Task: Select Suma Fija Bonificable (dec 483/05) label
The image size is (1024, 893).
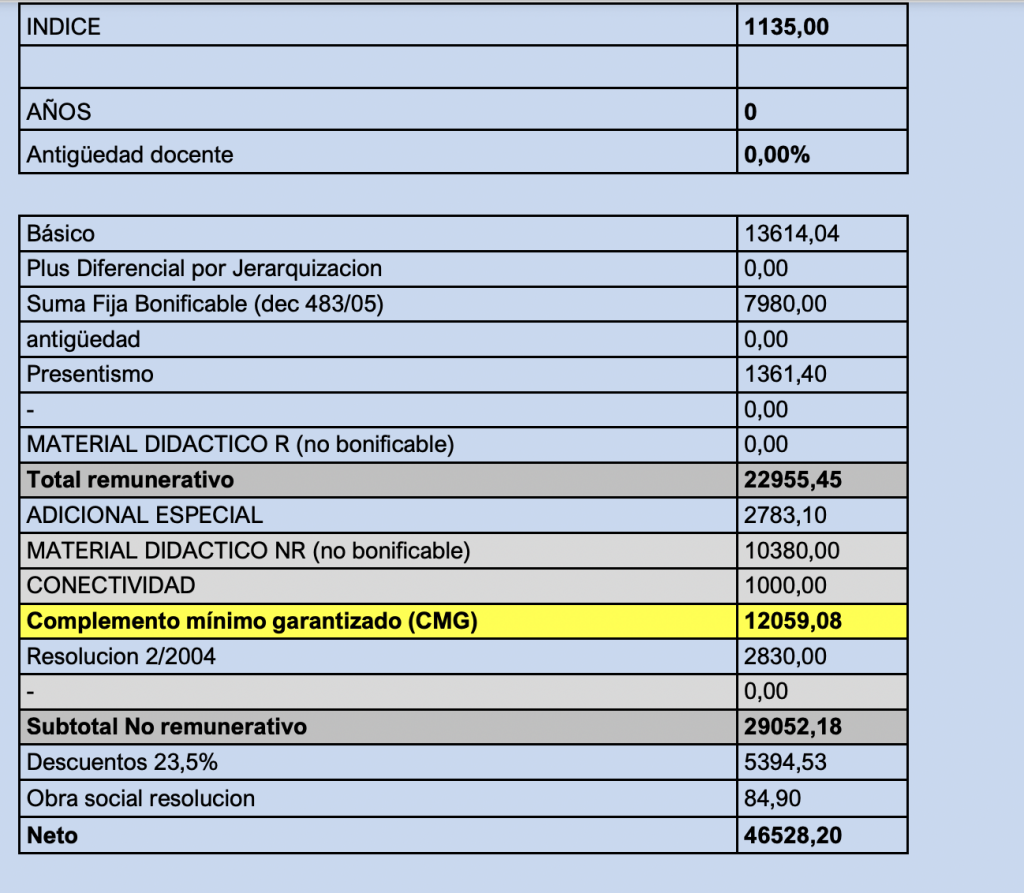Action: point(205,304)
